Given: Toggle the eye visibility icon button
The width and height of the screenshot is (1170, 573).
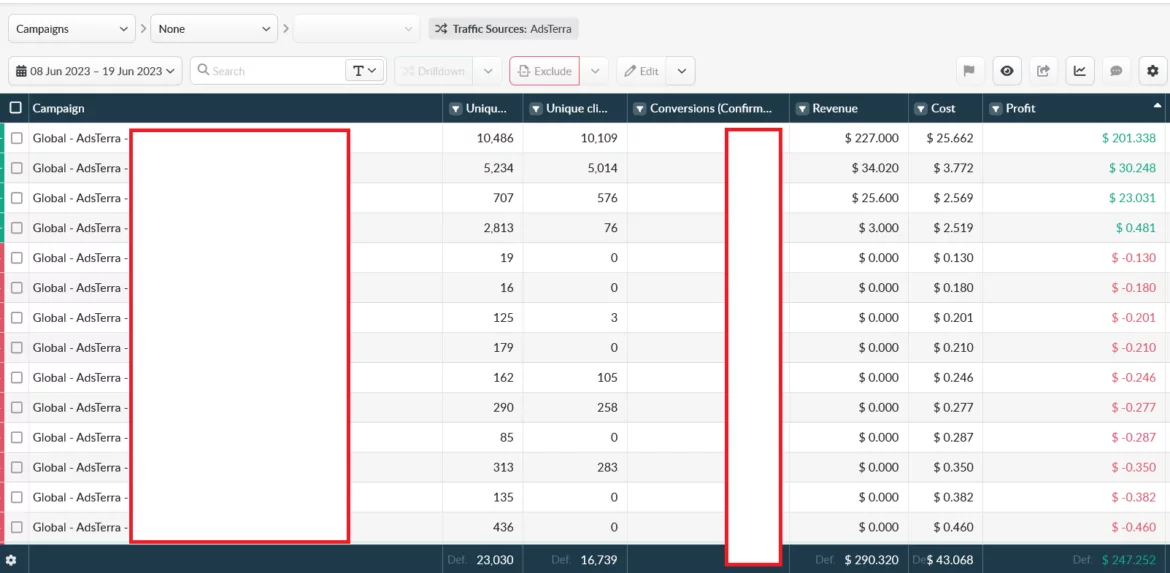Looking at the screenshot, I should [1007, 71].
